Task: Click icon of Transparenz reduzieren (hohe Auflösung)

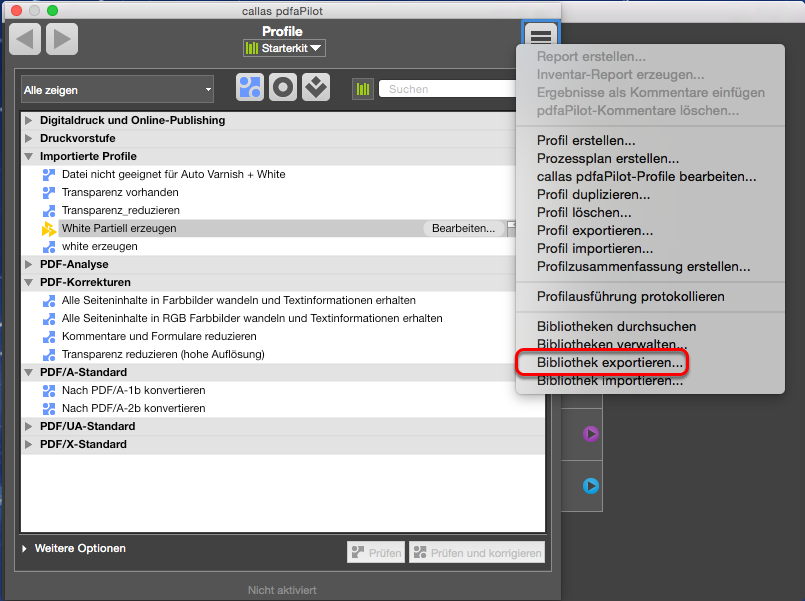Action: 49,354
